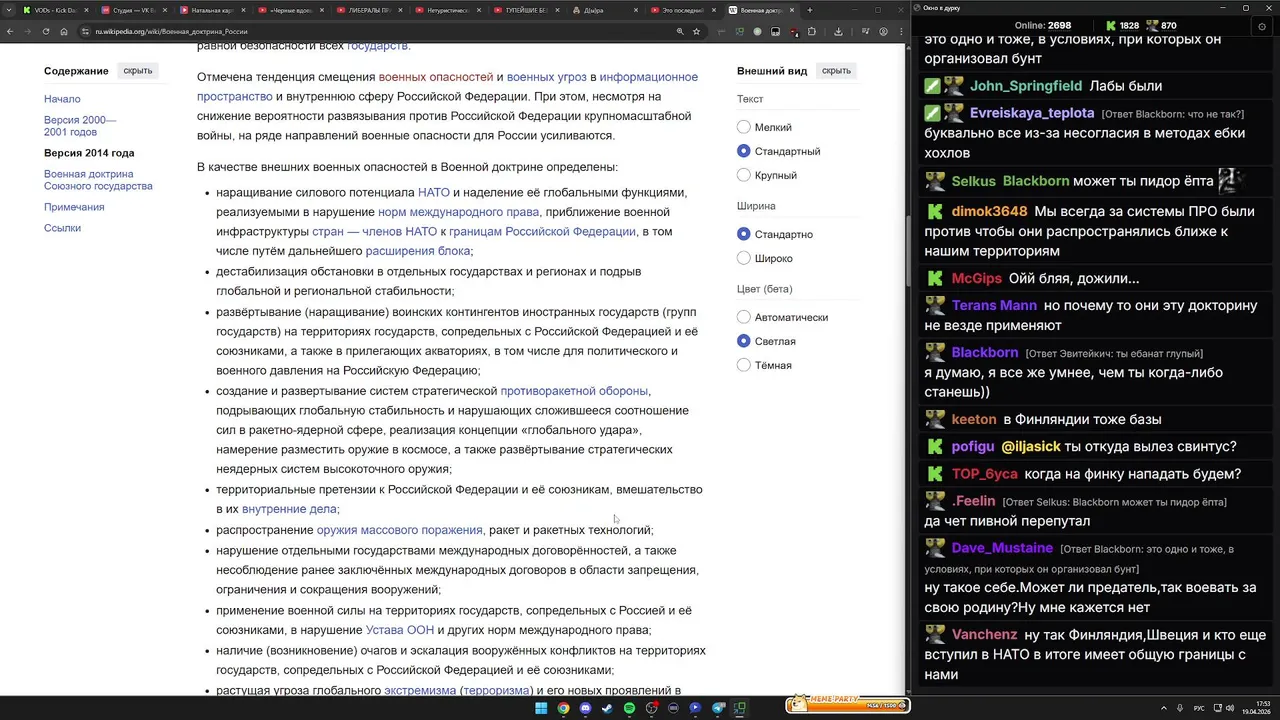The image size is (1280, 720).
Task: Open 'военных опасностей' red link
Action: pyautogui.click(x=436, y=77)
